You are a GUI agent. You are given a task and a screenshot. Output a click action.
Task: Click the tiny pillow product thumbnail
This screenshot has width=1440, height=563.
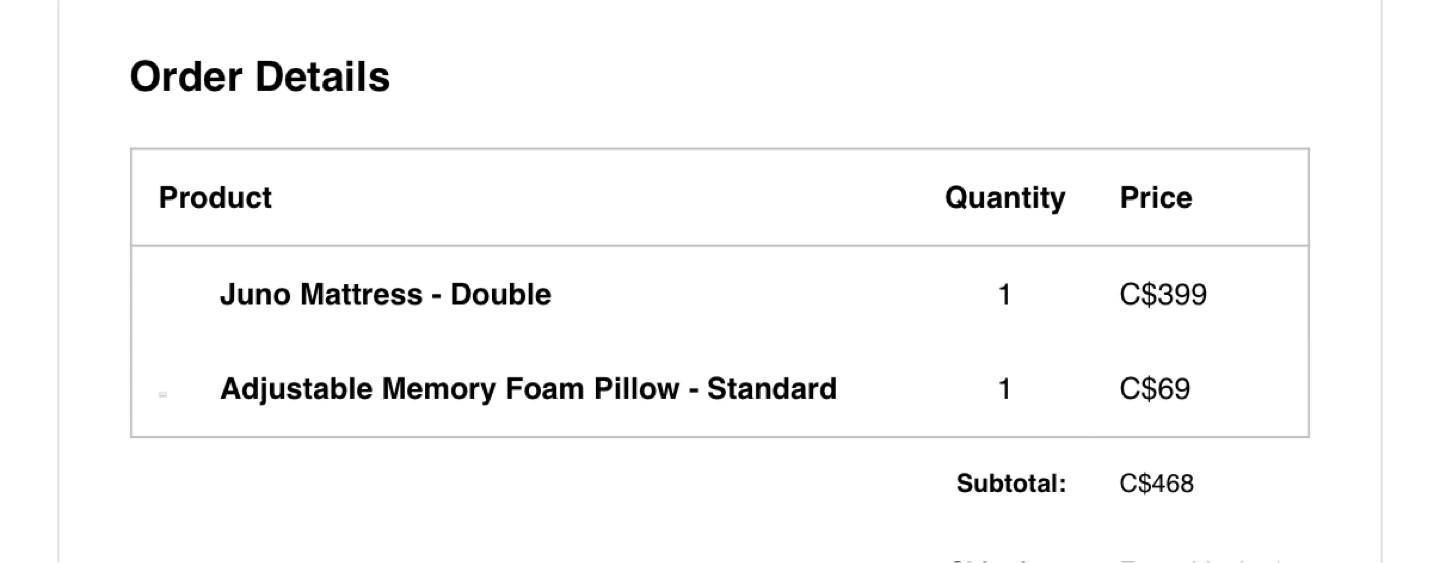163,395
